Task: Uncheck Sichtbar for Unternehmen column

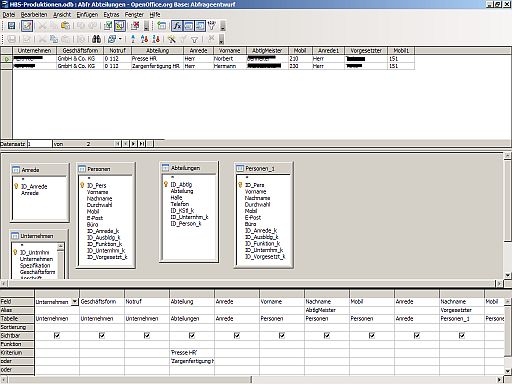Action: [57, 336]
